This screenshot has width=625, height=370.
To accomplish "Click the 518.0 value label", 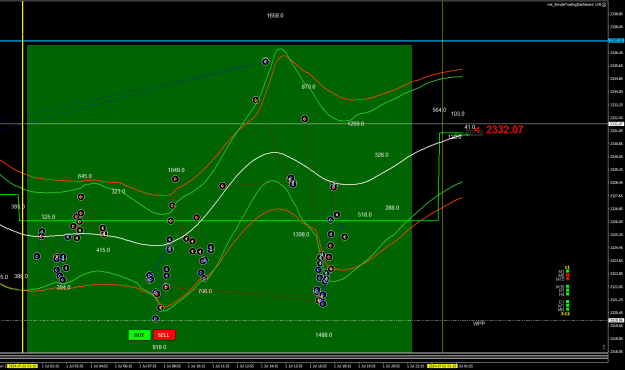I will (365, 215).
